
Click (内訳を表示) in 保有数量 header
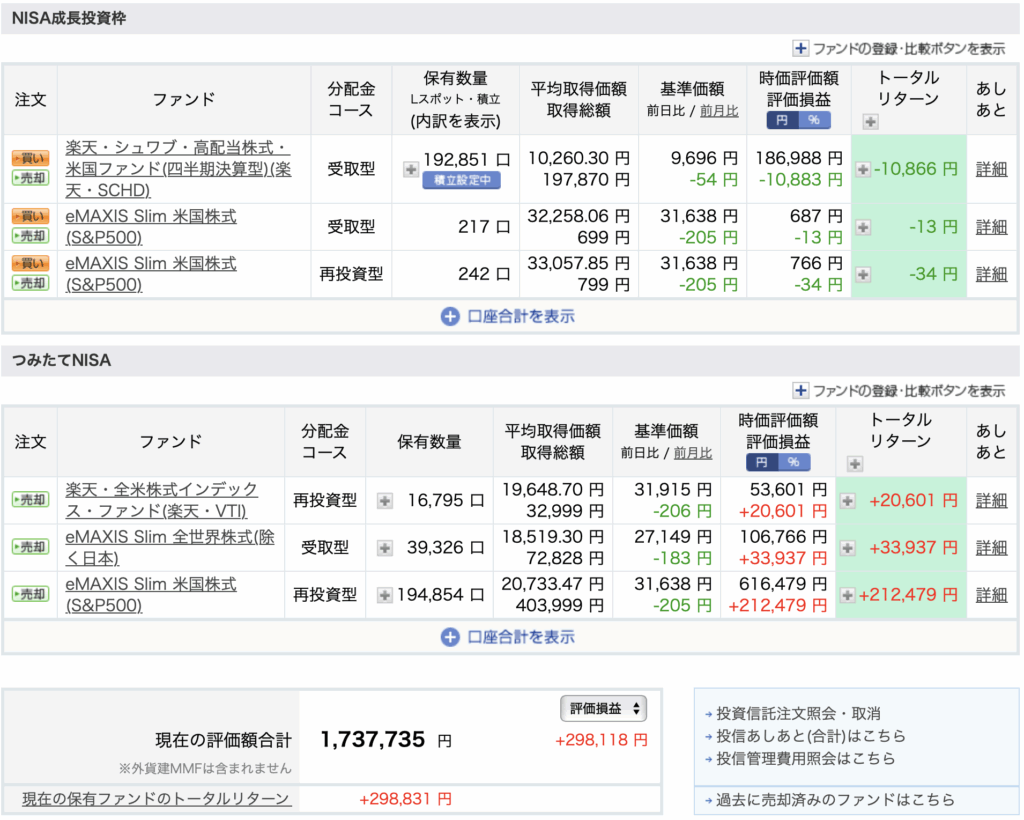pyautogui.click(x=455, y=121)
